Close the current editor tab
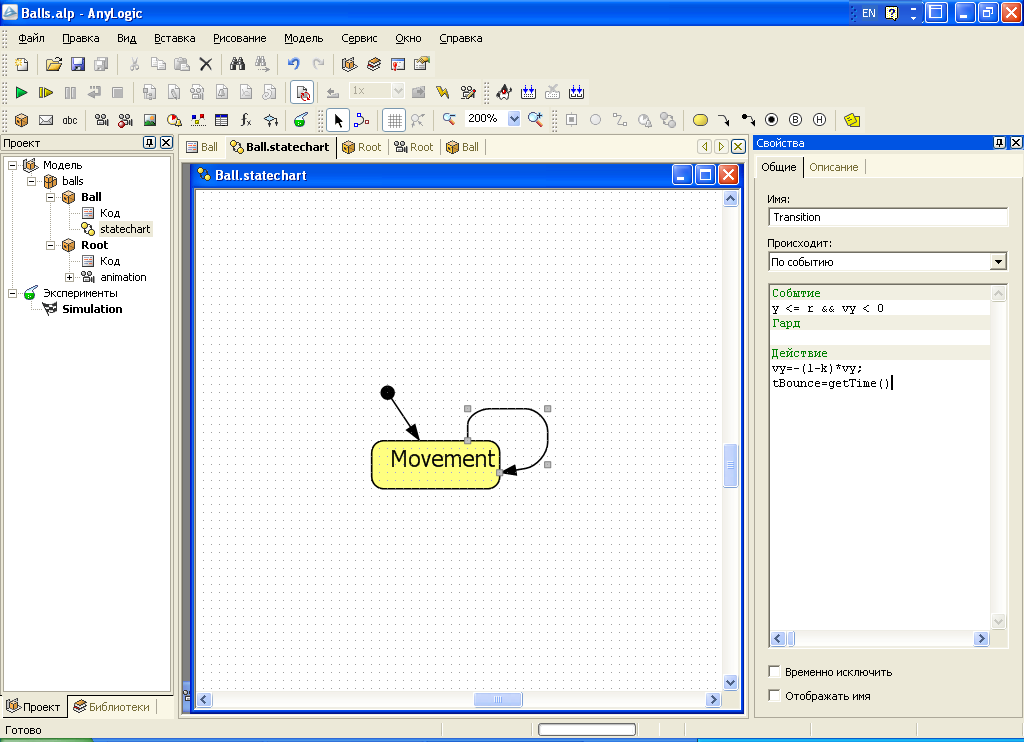The height and width of the screenshot is (742, 1024). pos(738,146)
